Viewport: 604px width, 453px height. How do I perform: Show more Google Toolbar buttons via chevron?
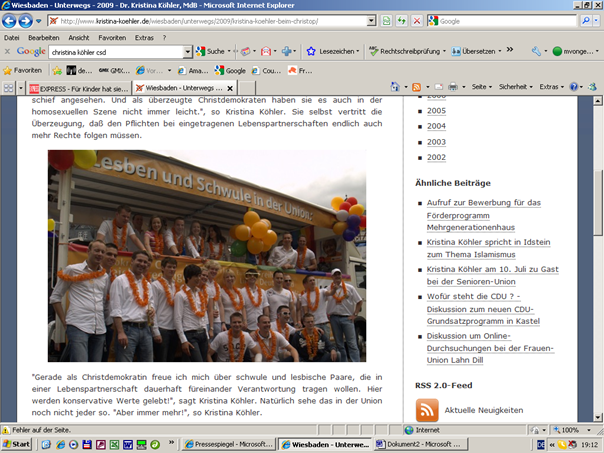[x=510, y=50]
